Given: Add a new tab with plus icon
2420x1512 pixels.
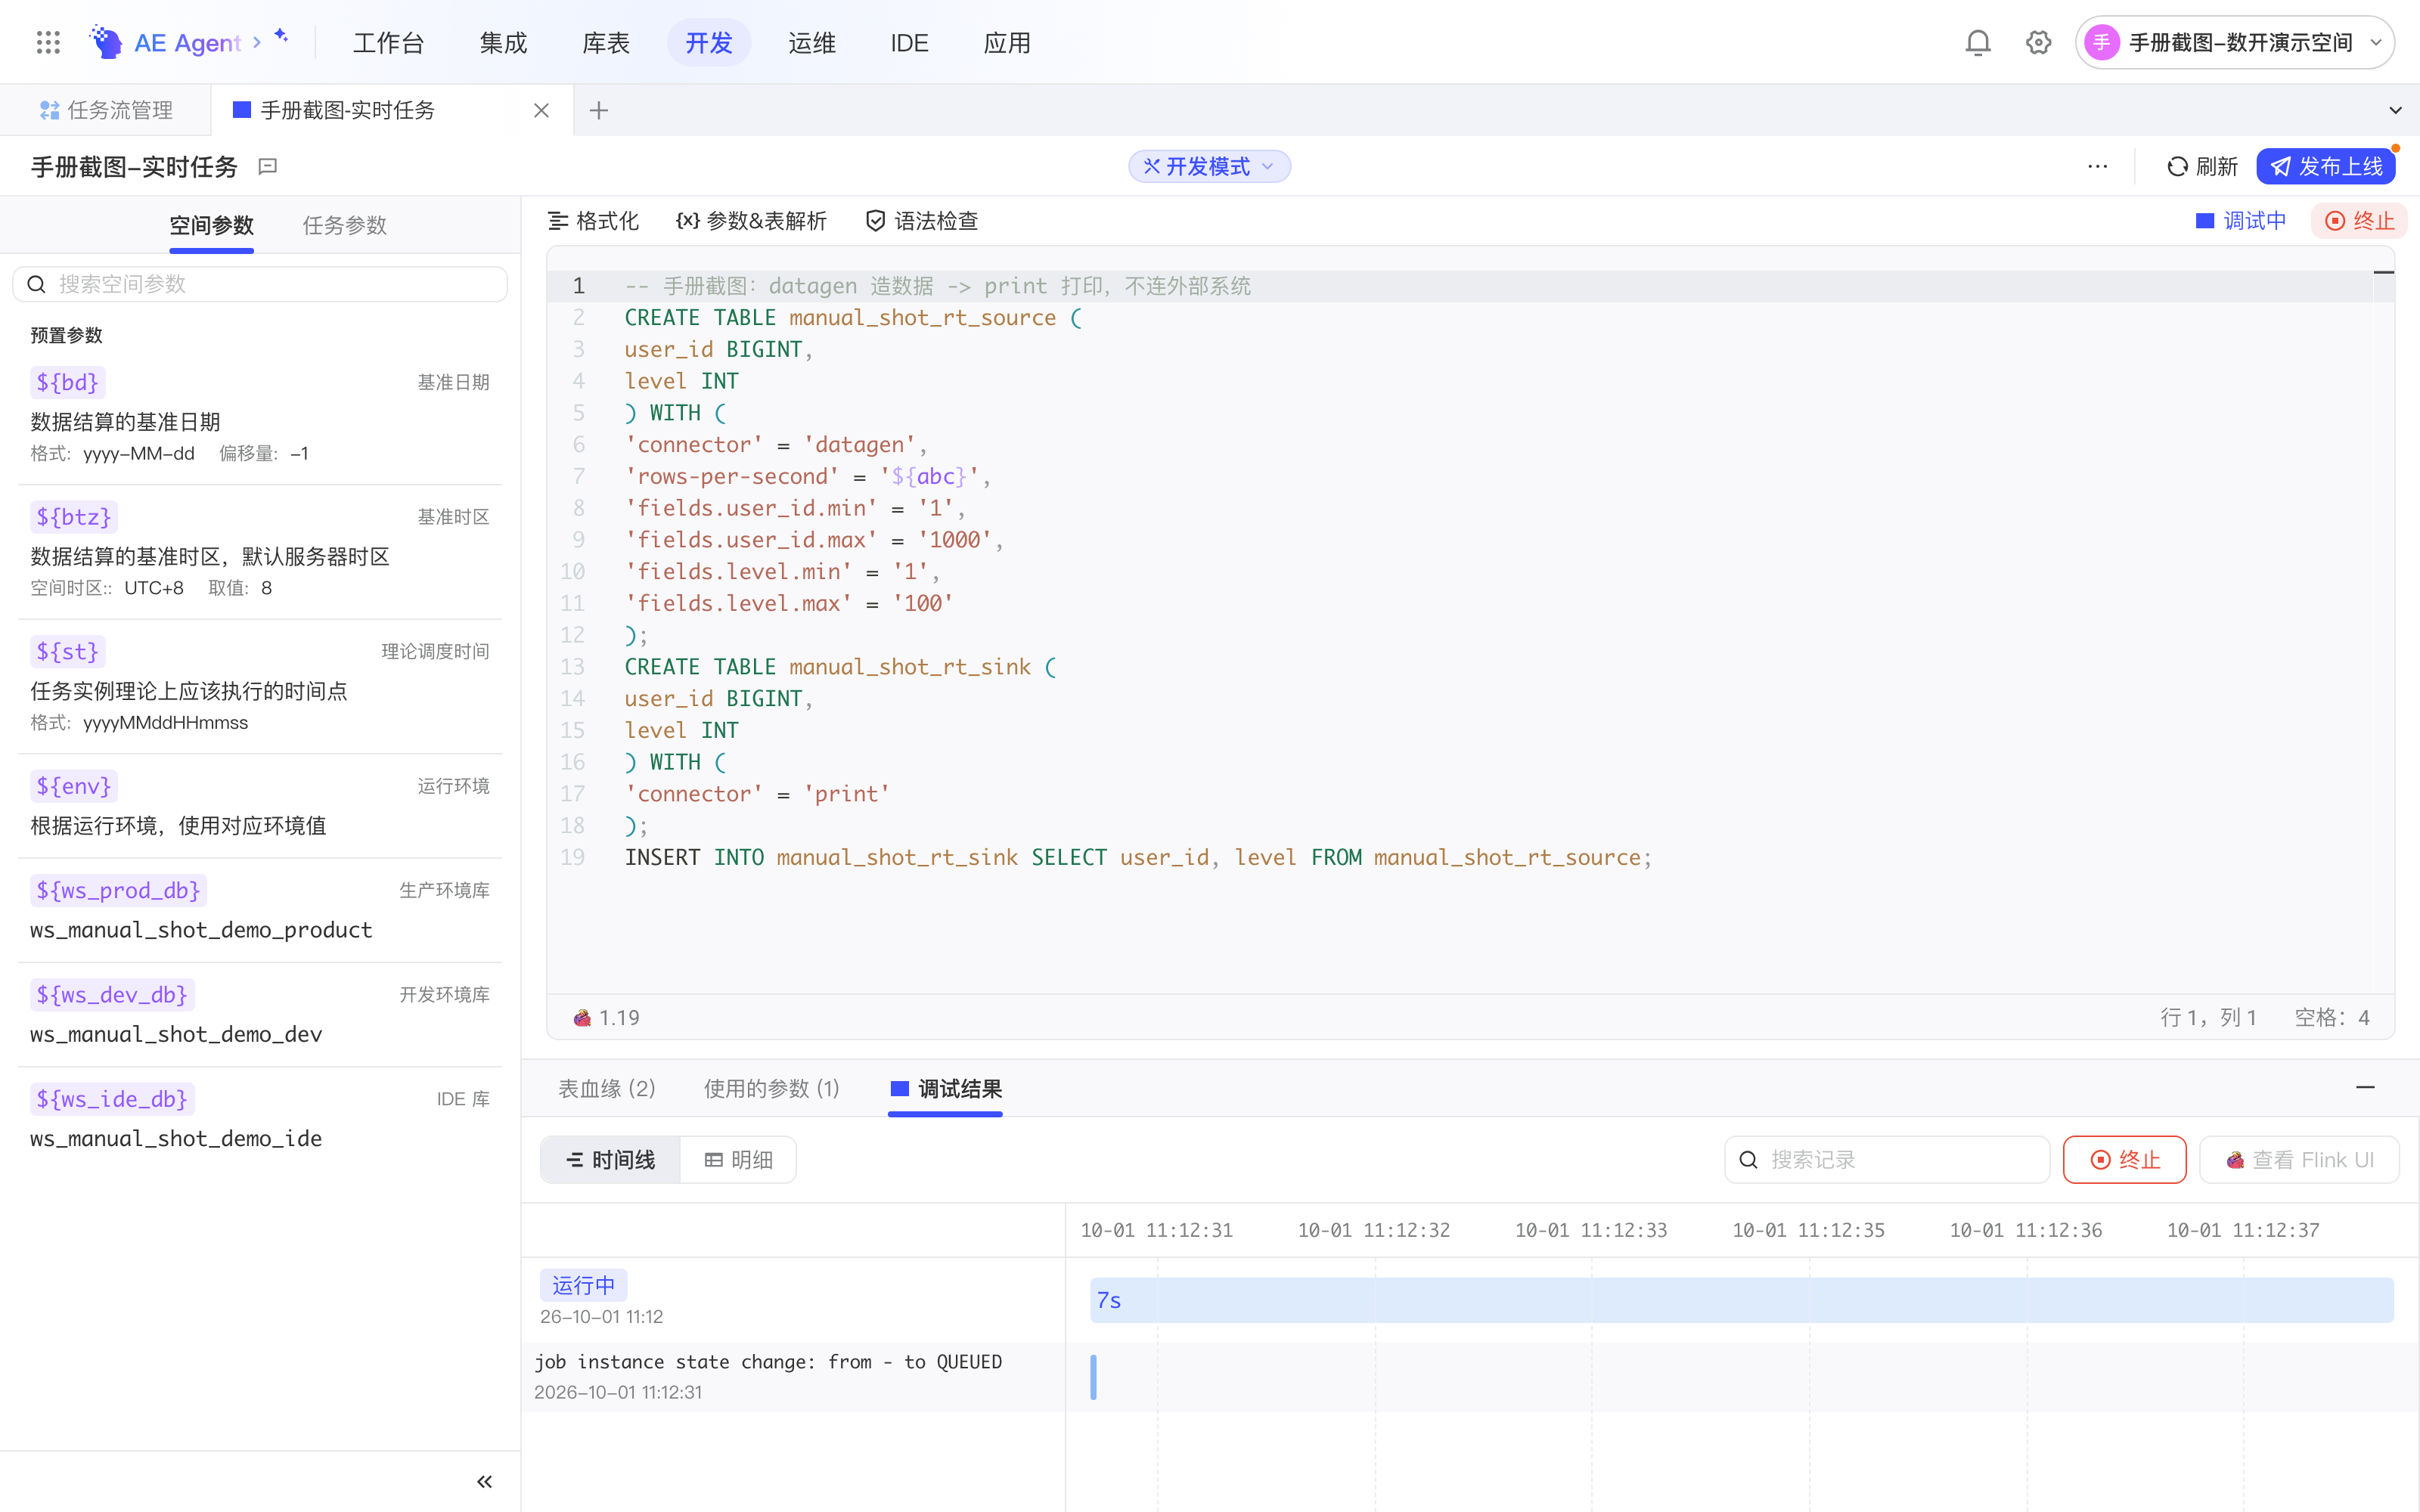Looking at the screenshot, I should (x=599, y=110).
